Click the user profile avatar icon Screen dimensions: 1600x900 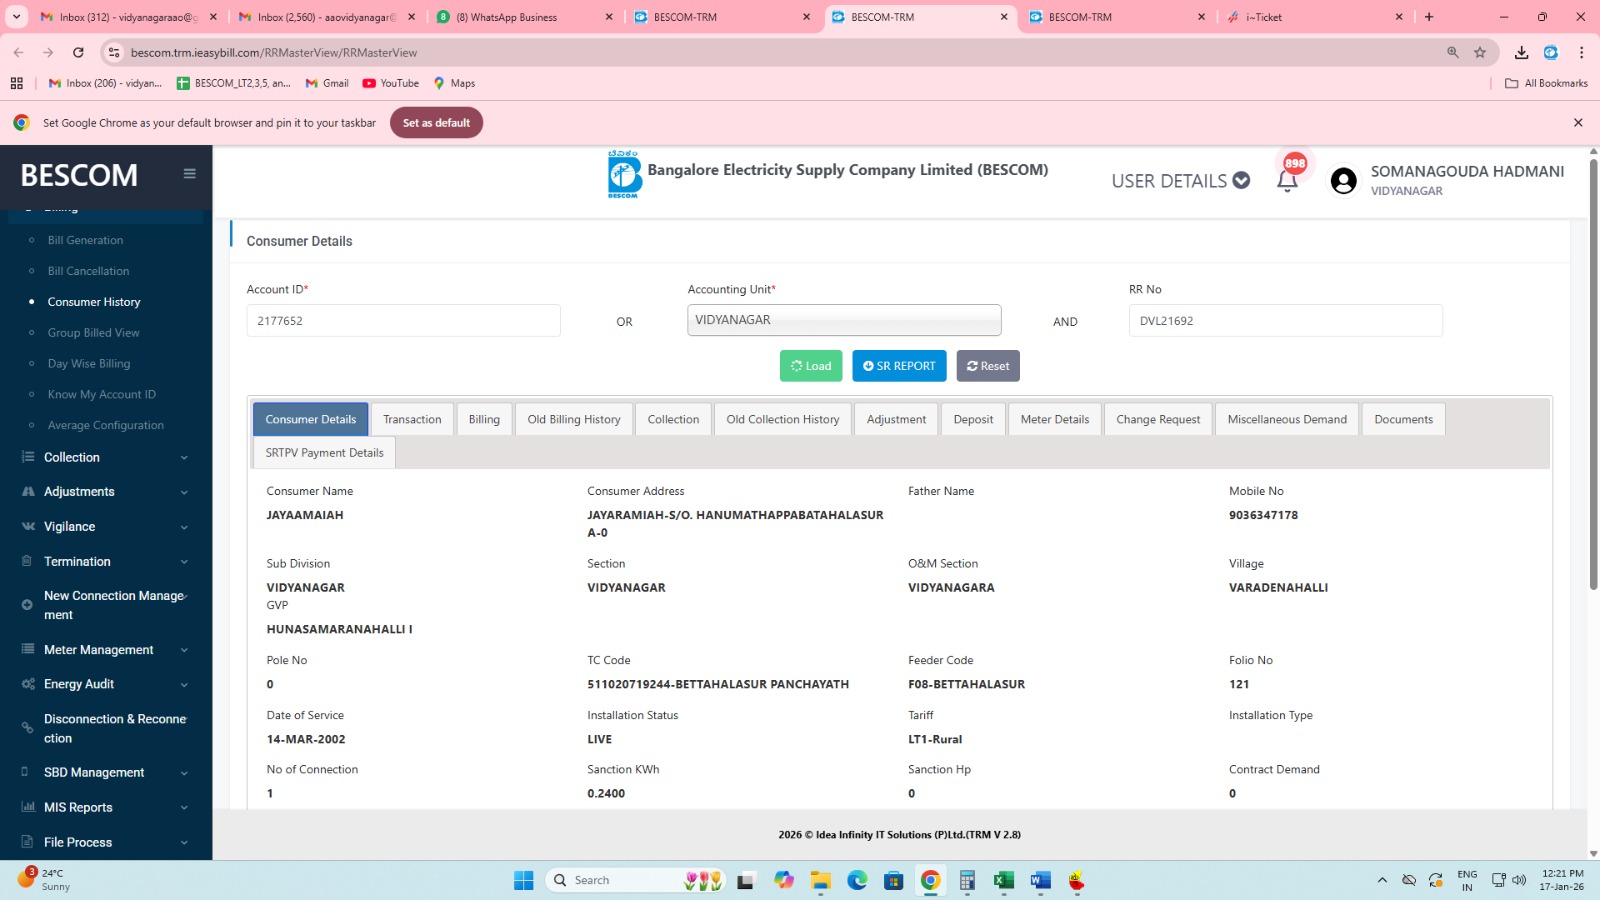point(1343,181)
